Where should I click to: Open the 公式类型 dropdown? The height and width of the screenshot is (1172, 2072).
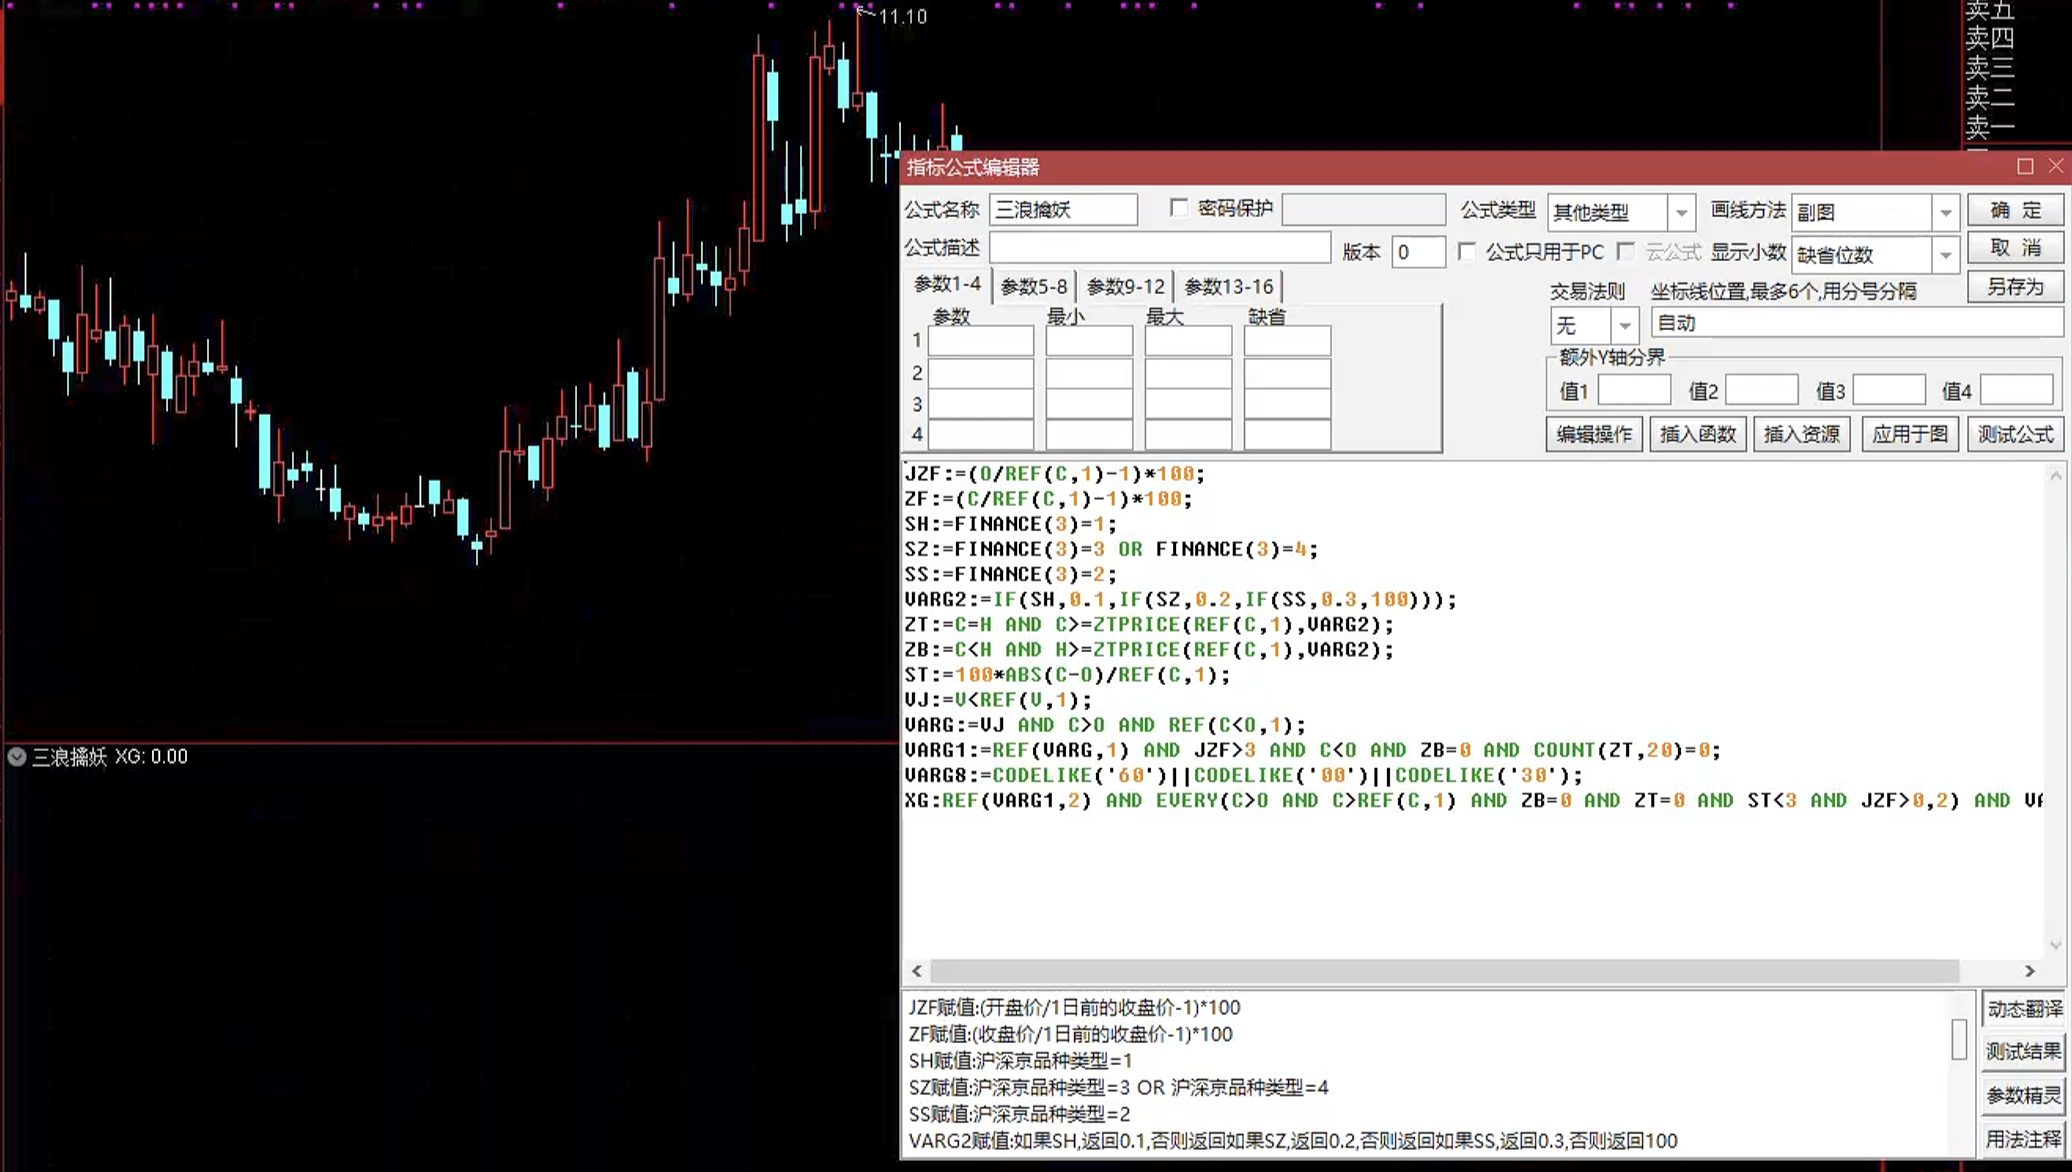click(x=1681, y=212)
